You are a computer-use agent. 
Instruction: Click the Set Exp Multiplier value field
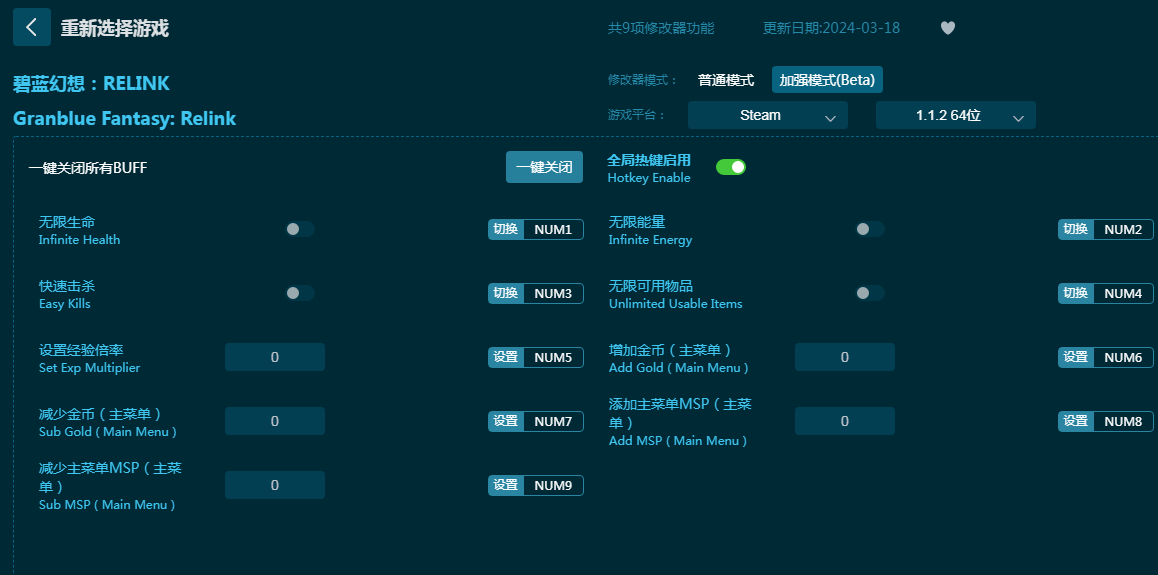point(275,357)
